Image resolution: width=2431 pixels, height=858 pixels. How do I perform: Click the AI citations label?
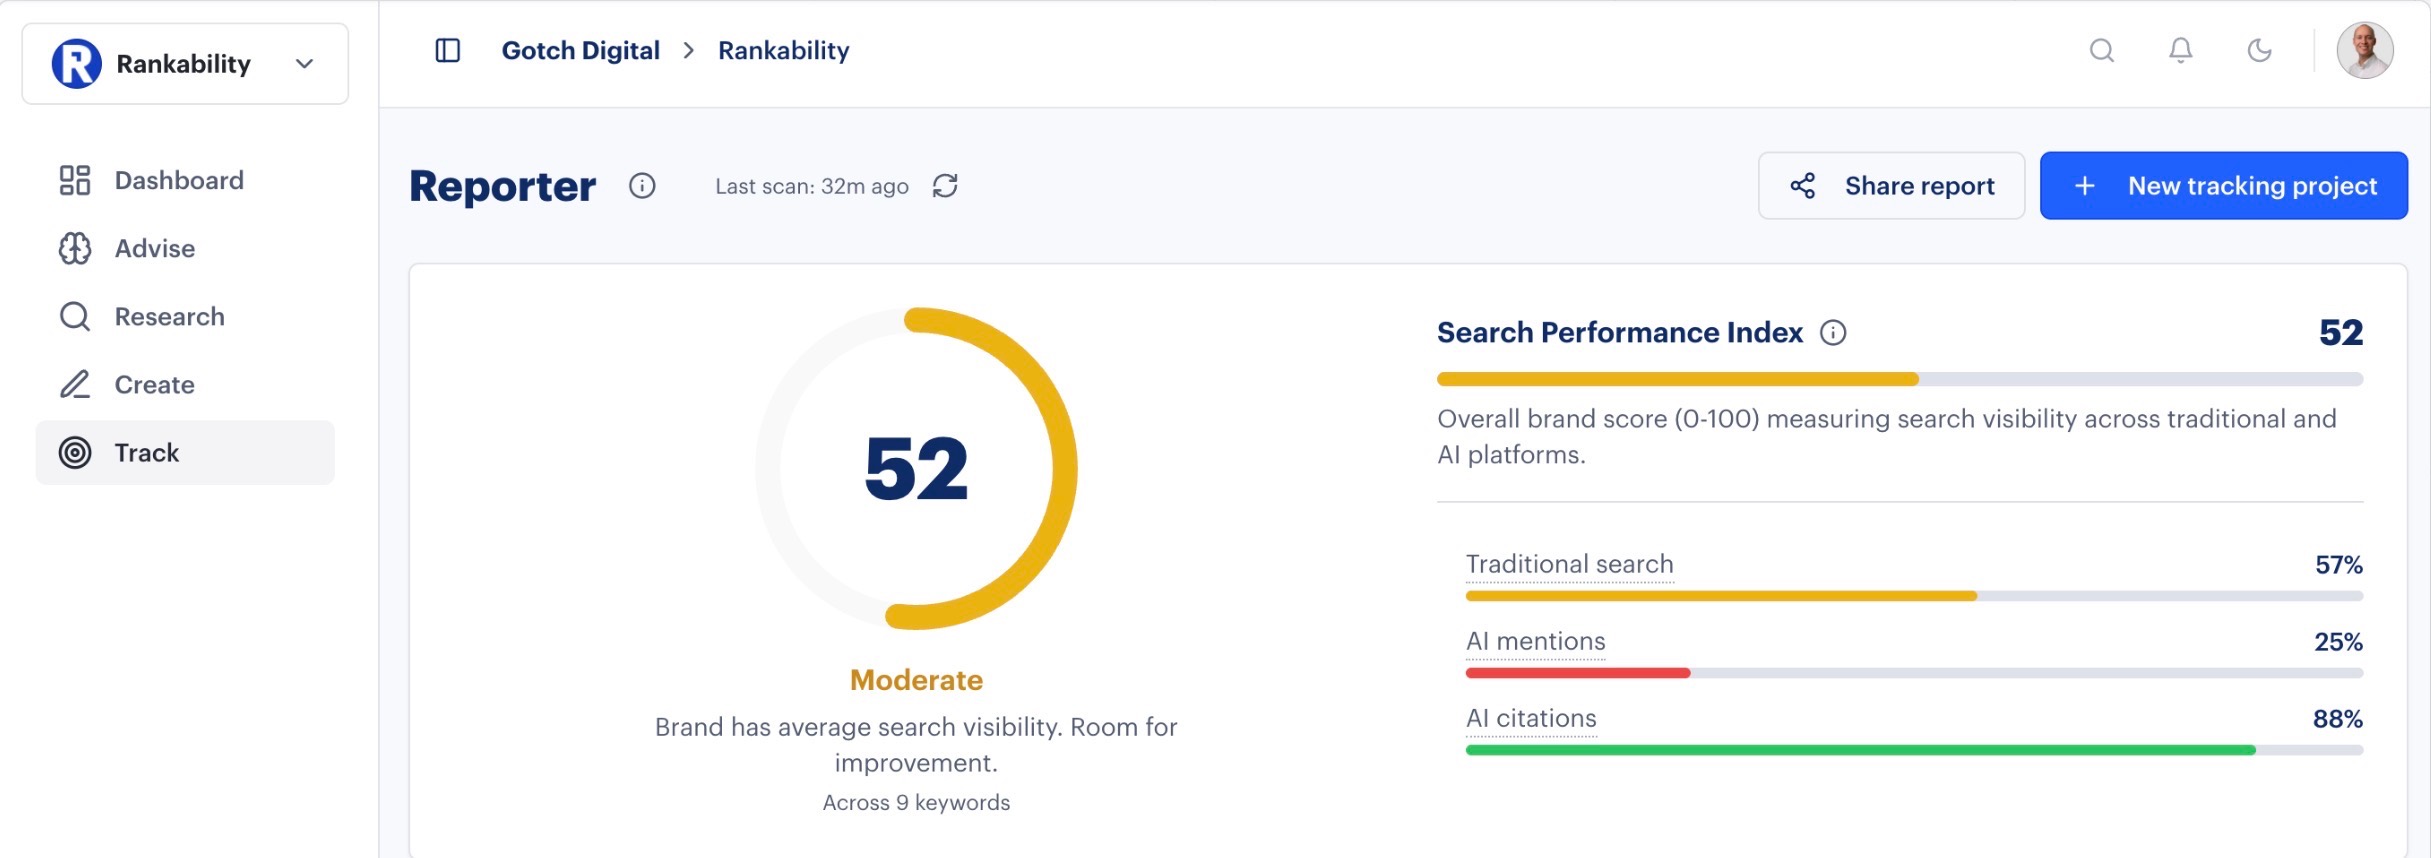(1531, 718)
